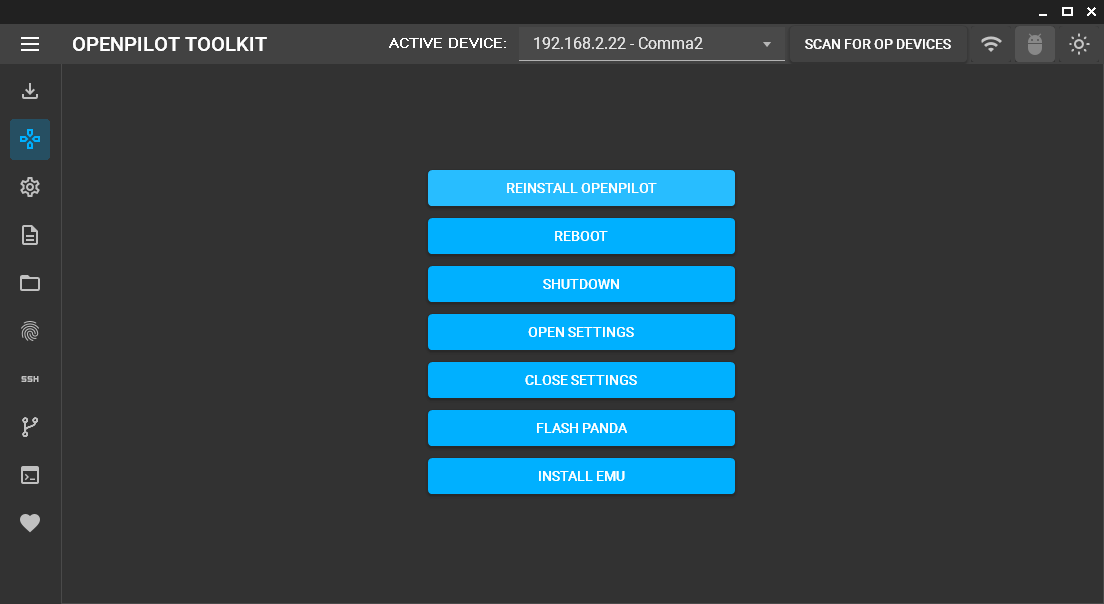The height and width of the screenshot is (604, 1104).
Task: Minimize the application window
Action: tap(1043, 12)
